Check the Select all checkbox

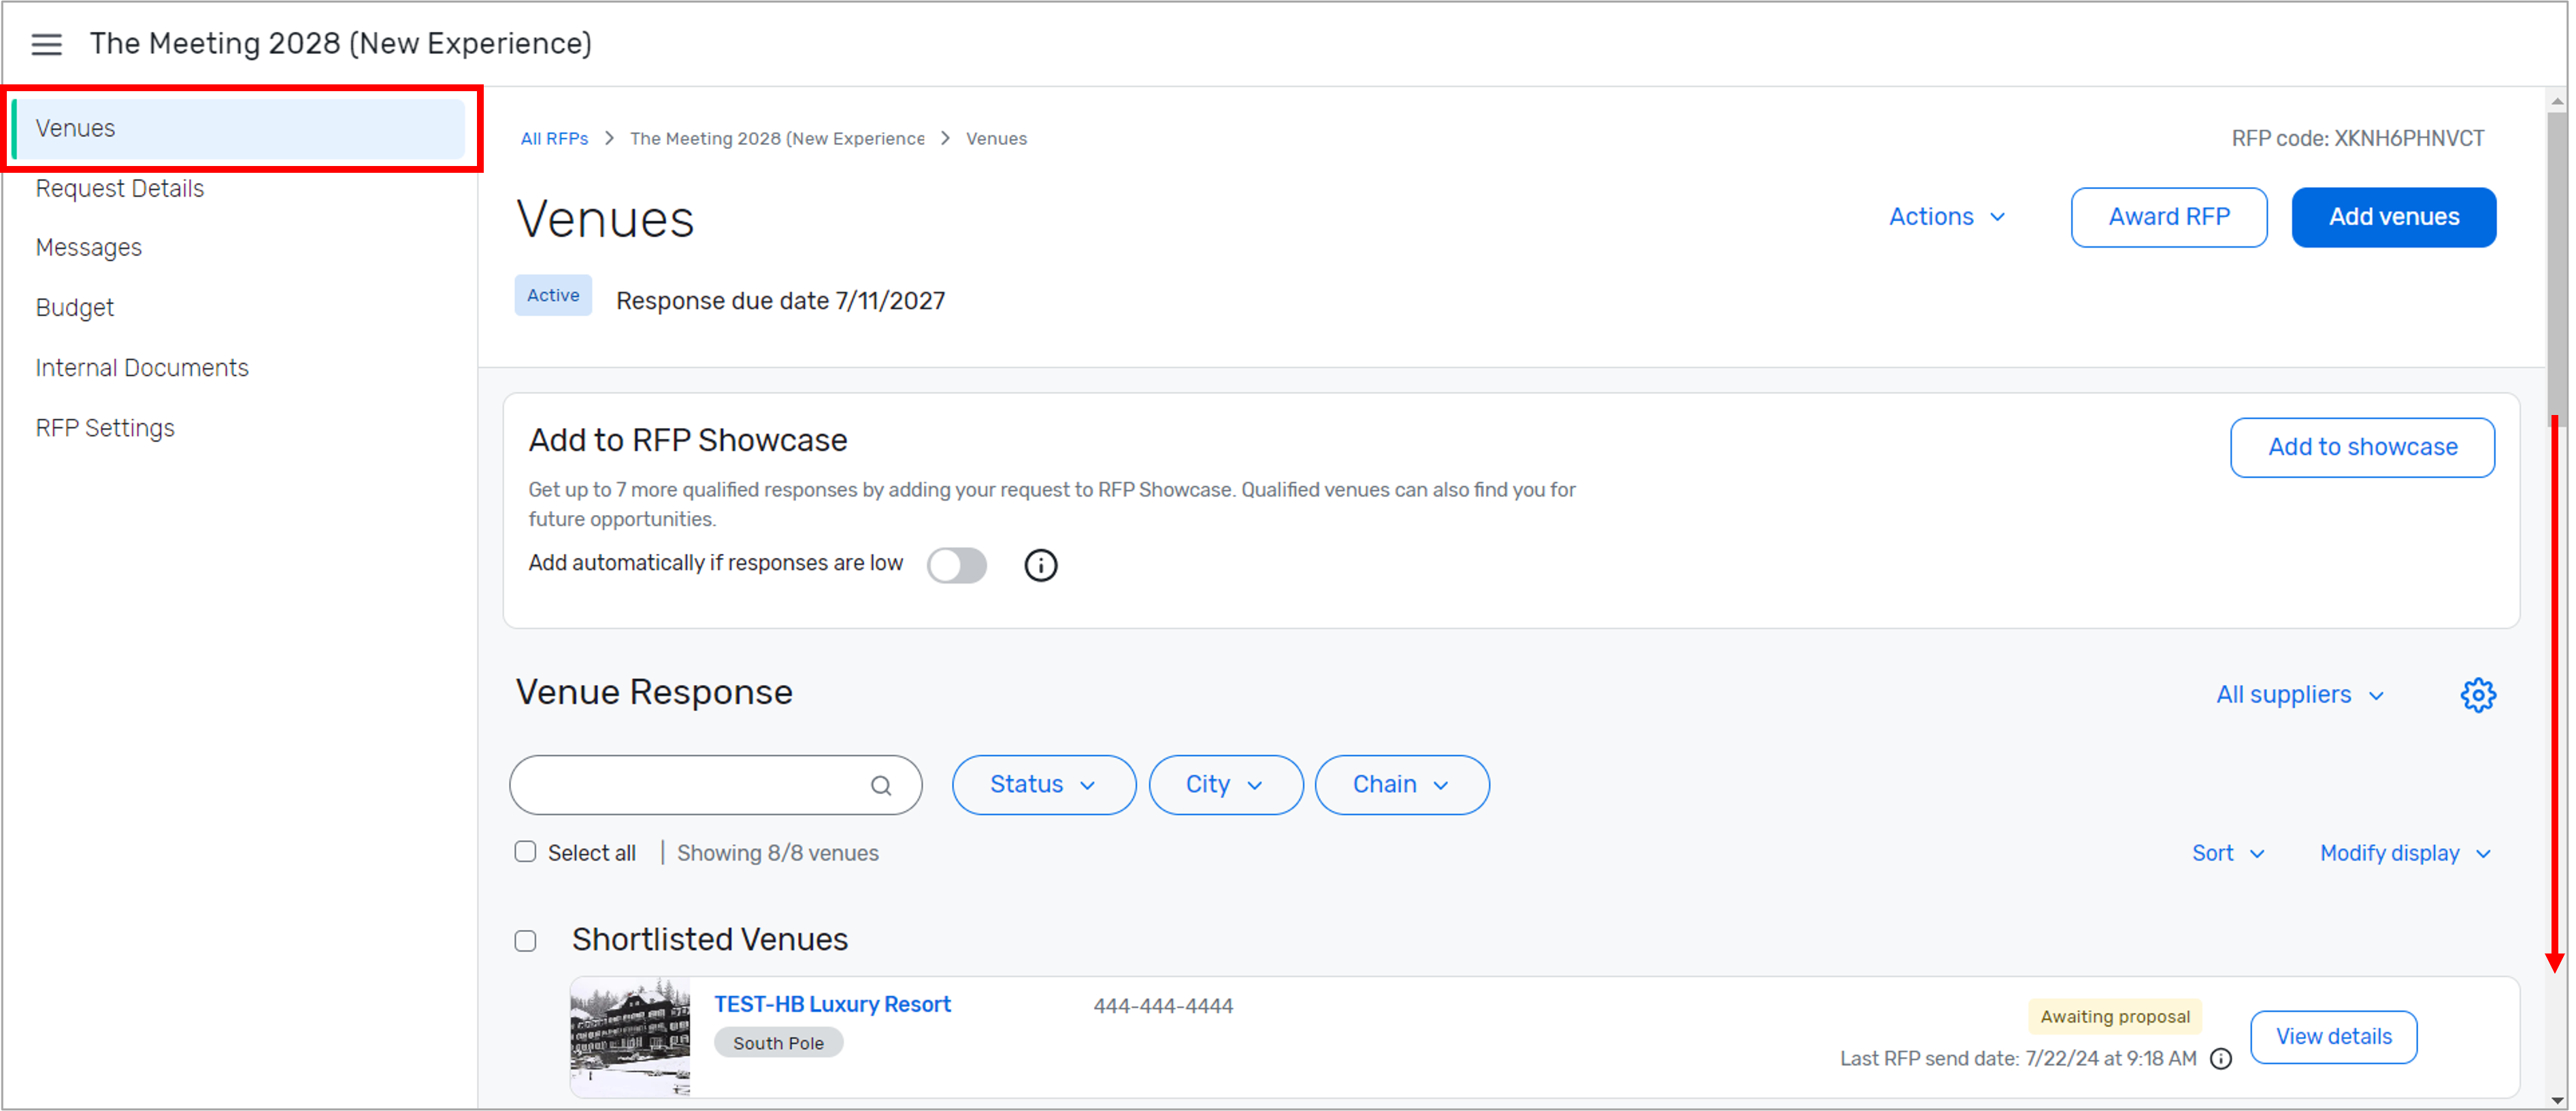[x=525, y=852]
